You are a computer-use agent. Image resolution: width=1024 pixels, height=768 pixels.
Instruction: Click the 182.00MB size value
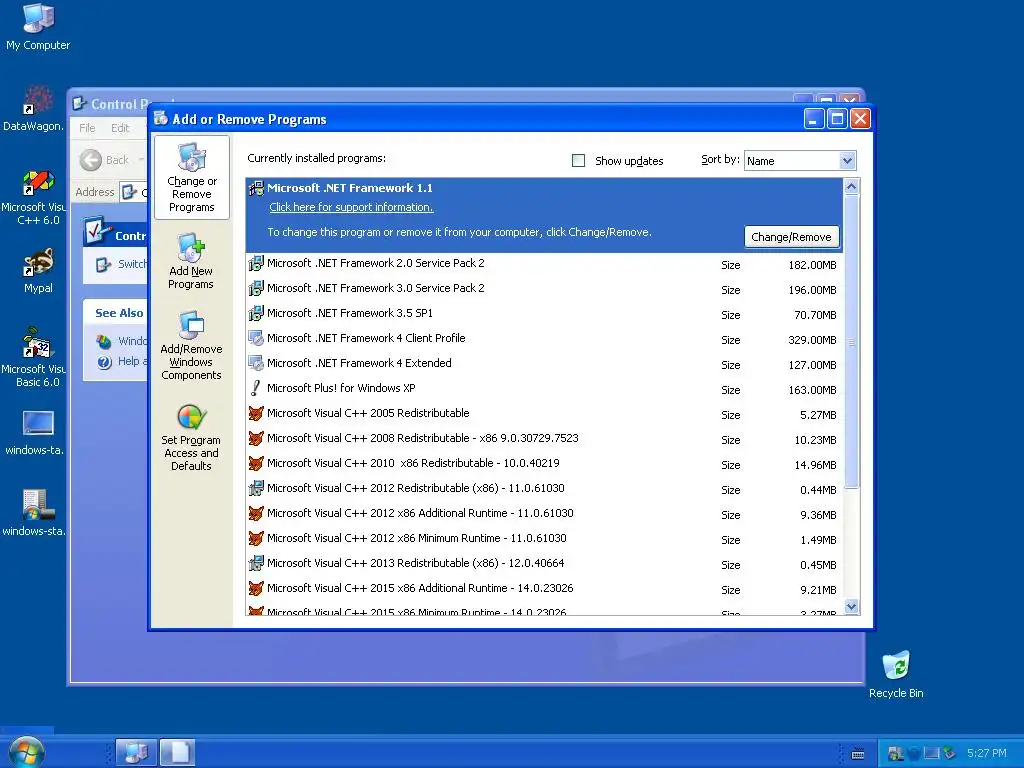(x=812, y=265)
